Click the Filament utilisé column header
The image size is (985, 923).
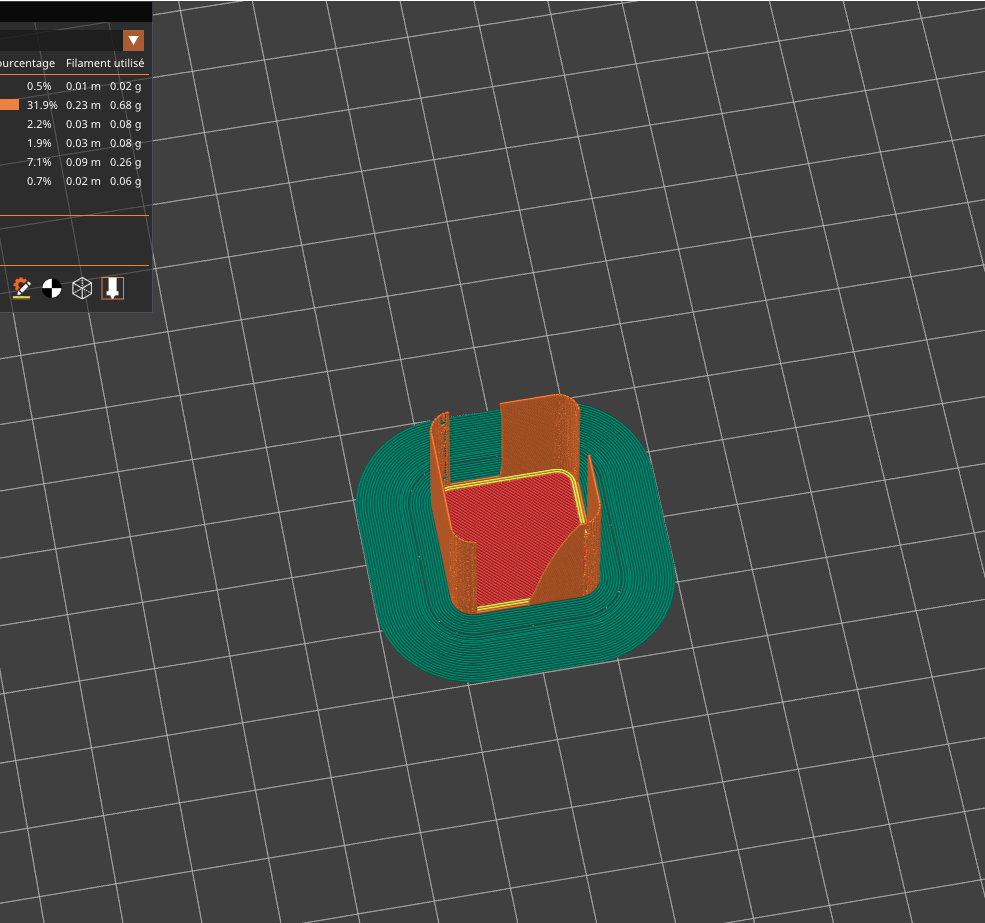(105, 63)
